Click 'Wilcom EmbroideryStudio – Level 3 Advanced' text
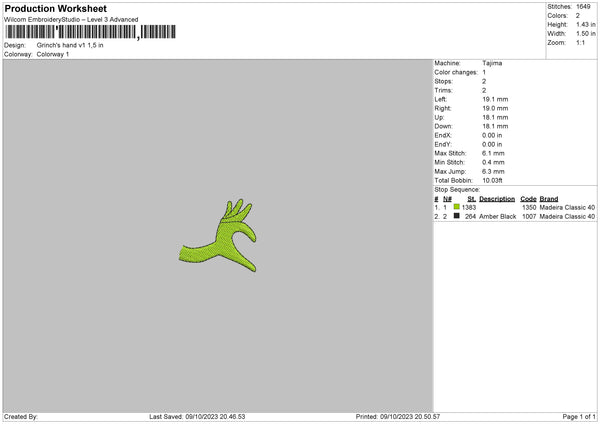Screen dimensions: 600x424 (71, 20)
